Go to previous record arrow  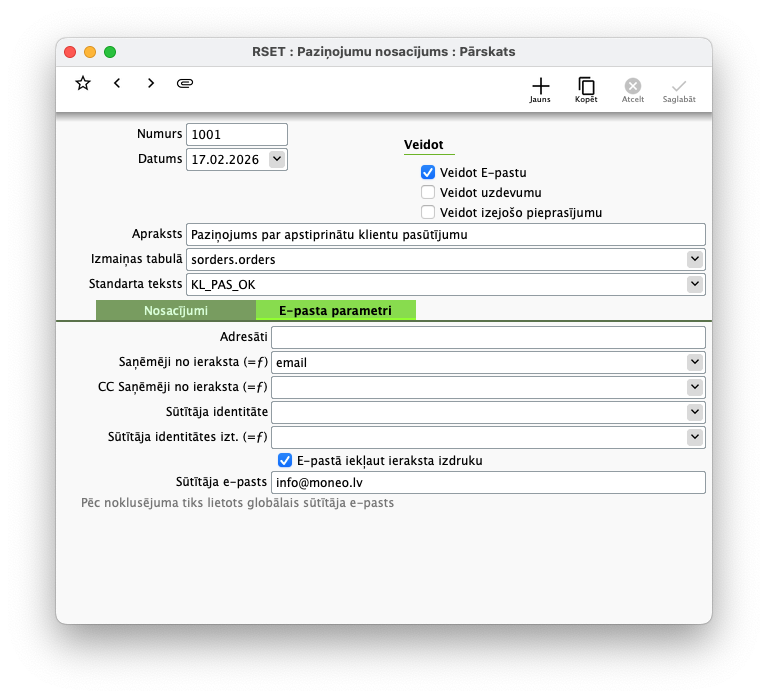pyautogui.click(x=117, y=83)
